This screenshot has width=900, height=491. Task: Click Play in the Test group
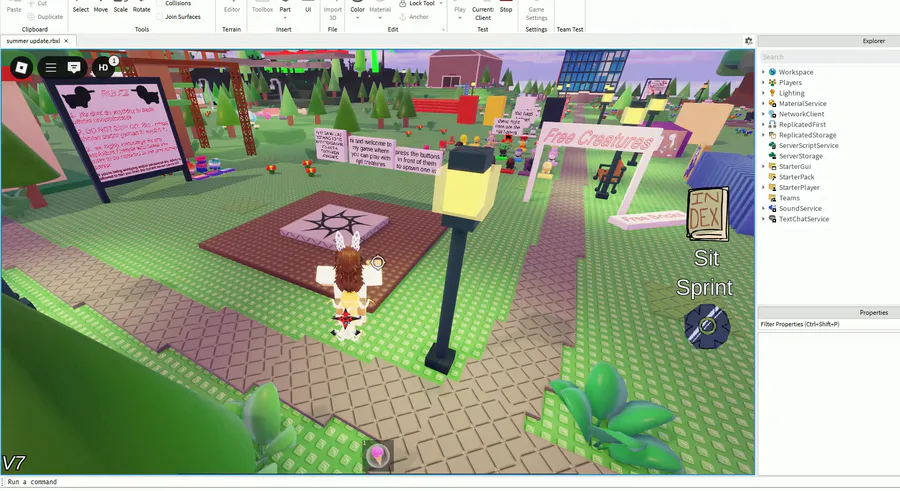[x=460, y=7]
